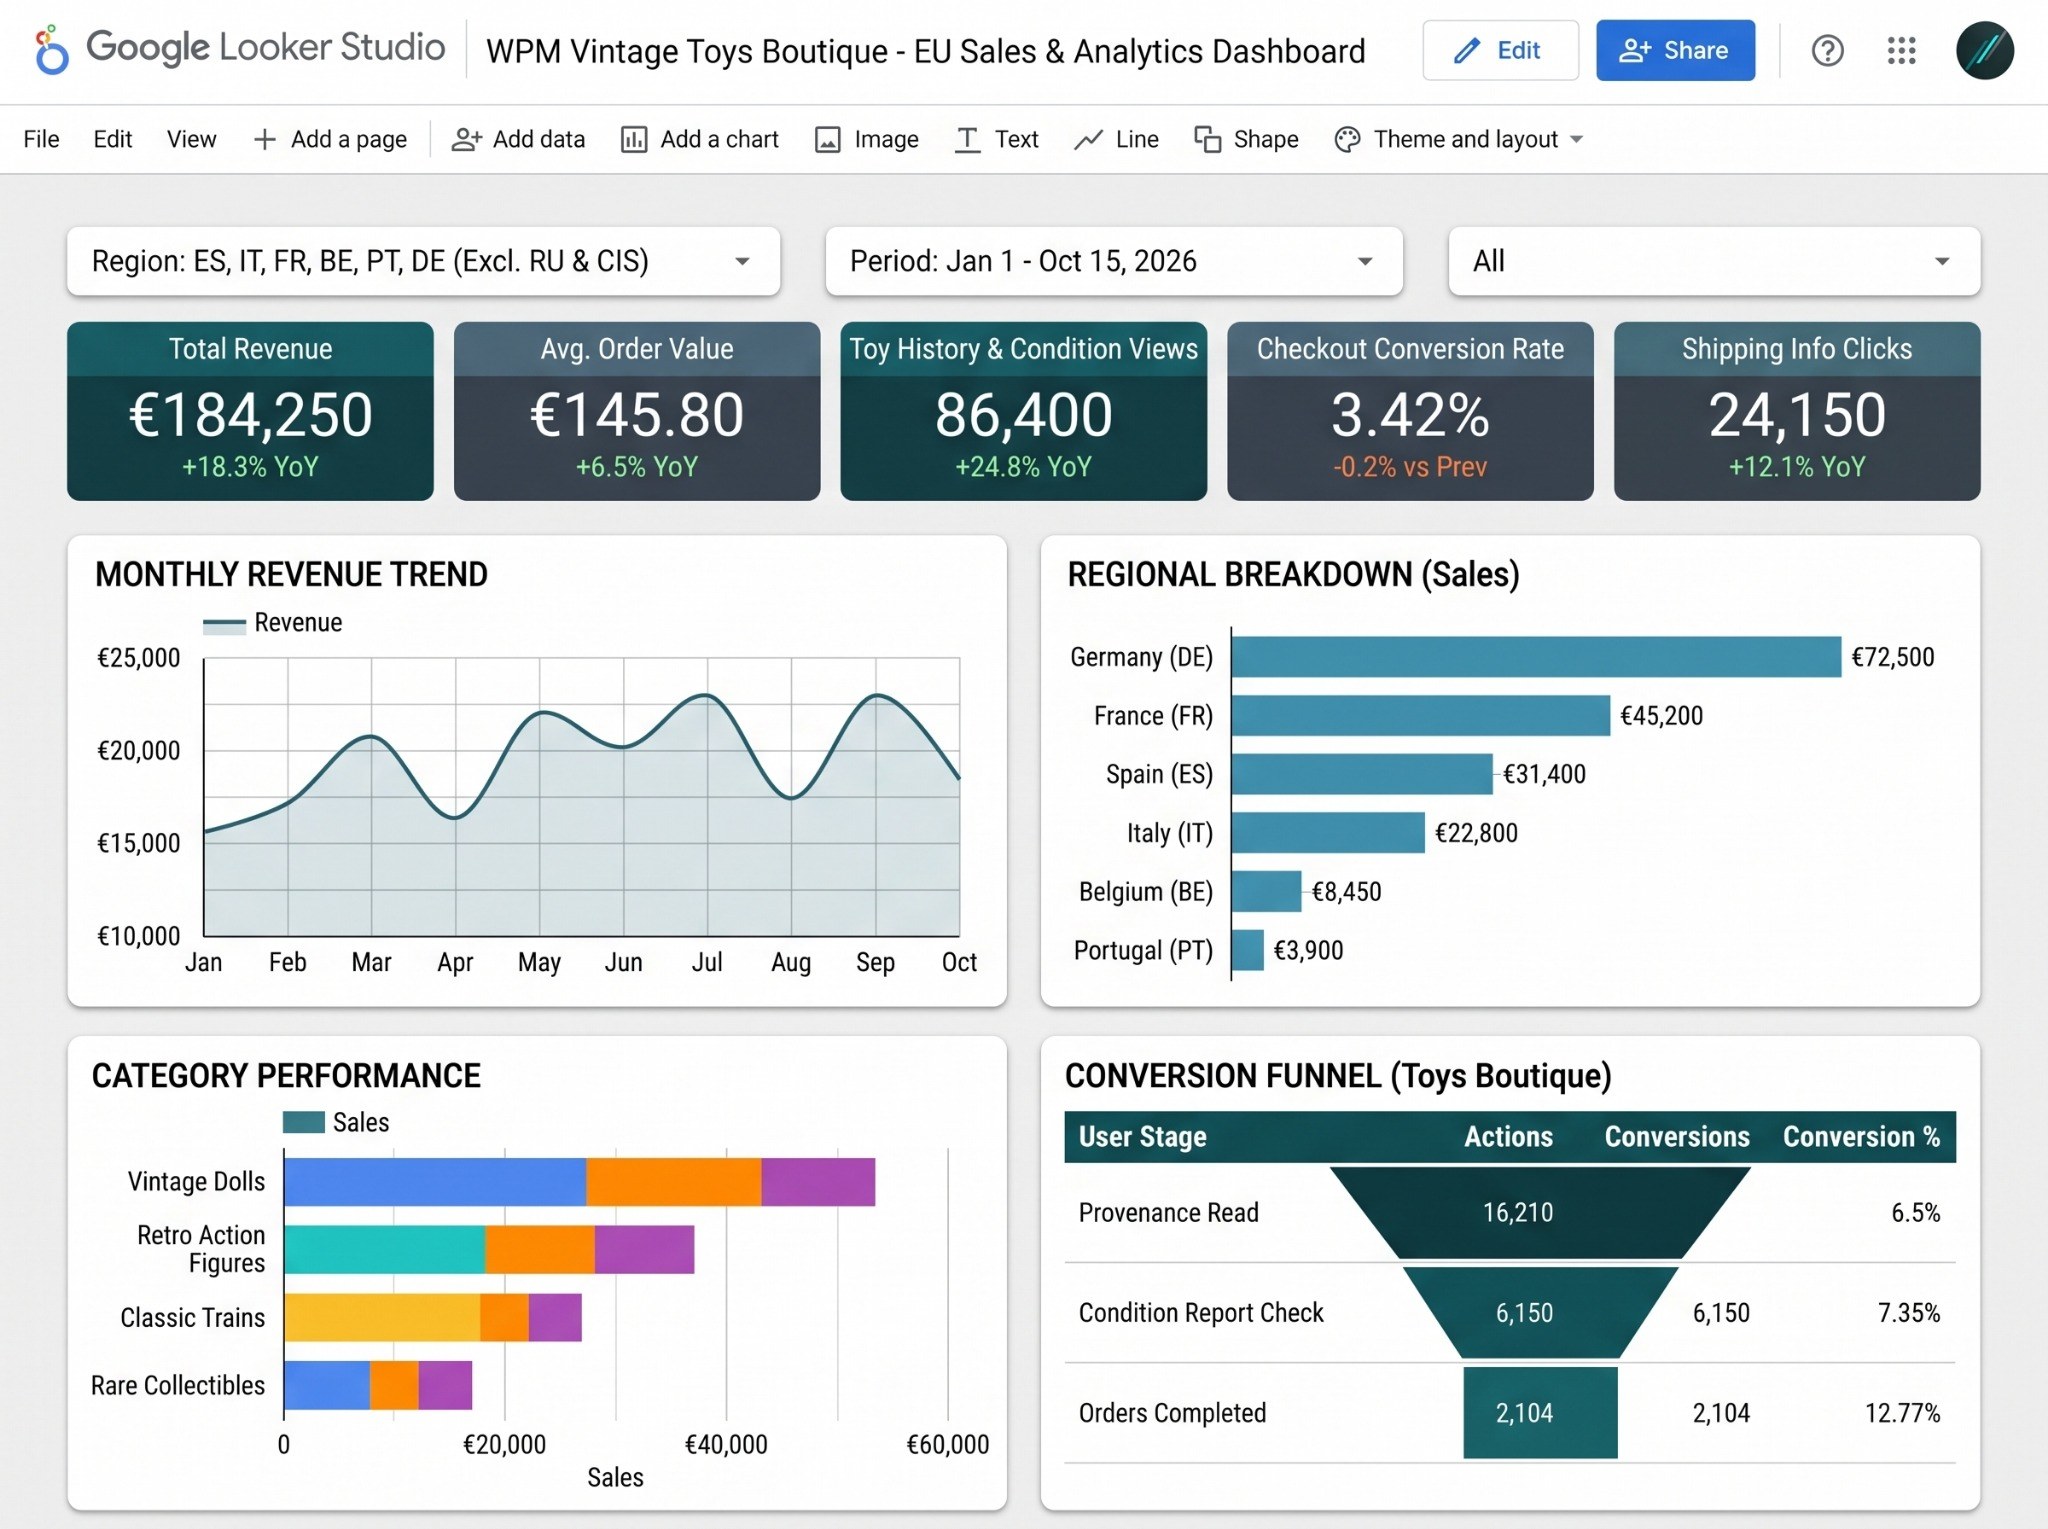Open the Period date range dropdown

[1114, 261]
